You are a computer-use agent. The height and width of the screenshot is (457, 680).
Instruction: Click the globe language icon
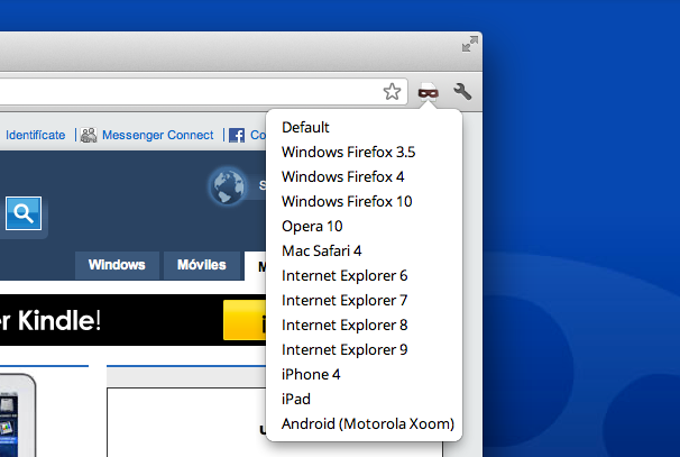pos(228,186)
